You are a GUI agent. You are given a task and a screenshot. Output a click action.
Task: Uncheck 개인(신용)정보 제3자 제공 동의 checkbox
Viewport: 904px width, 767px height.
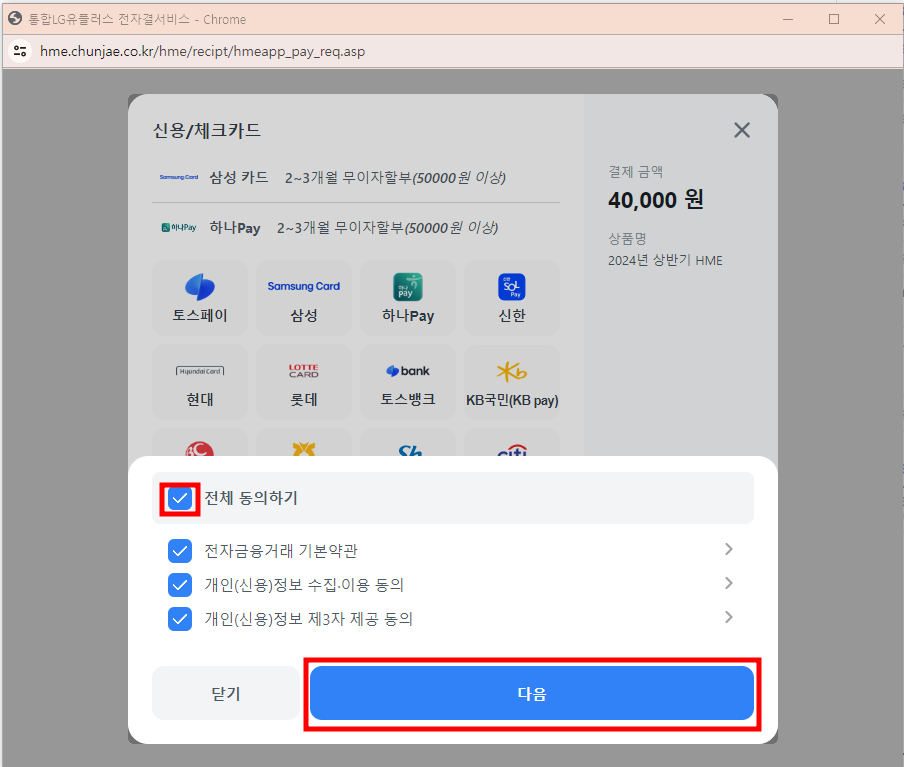180,619
